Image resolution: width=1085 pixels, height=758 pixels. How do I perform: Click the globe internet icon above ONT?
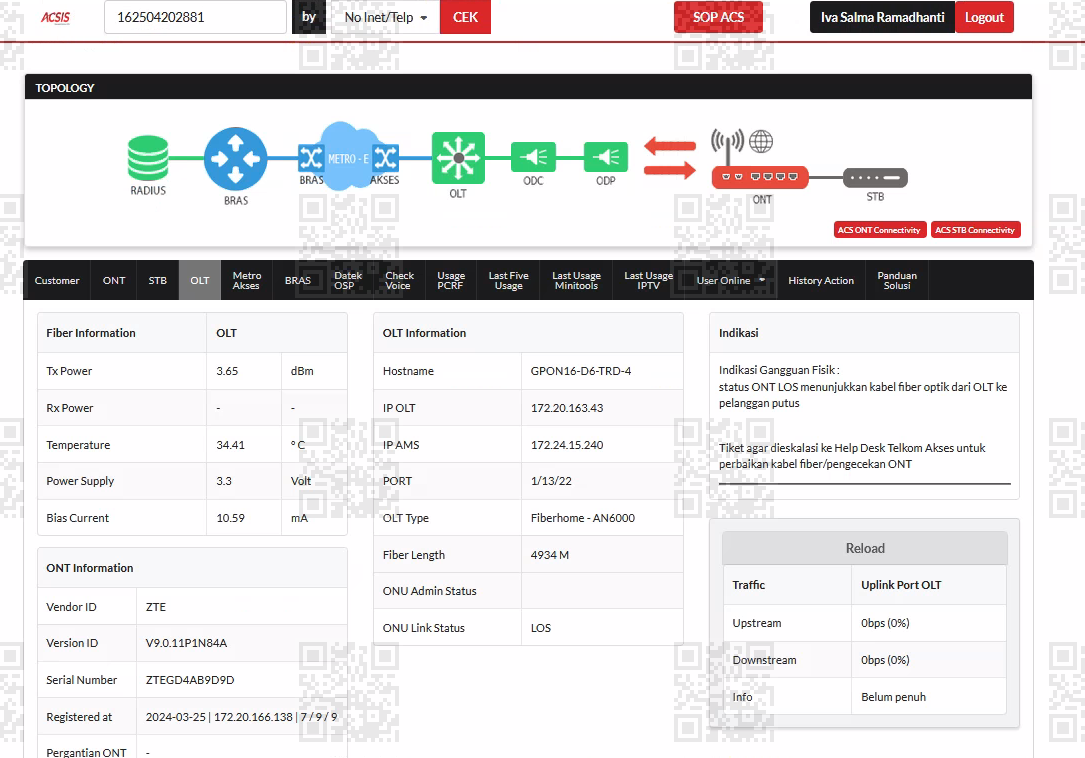click(761, 142)
